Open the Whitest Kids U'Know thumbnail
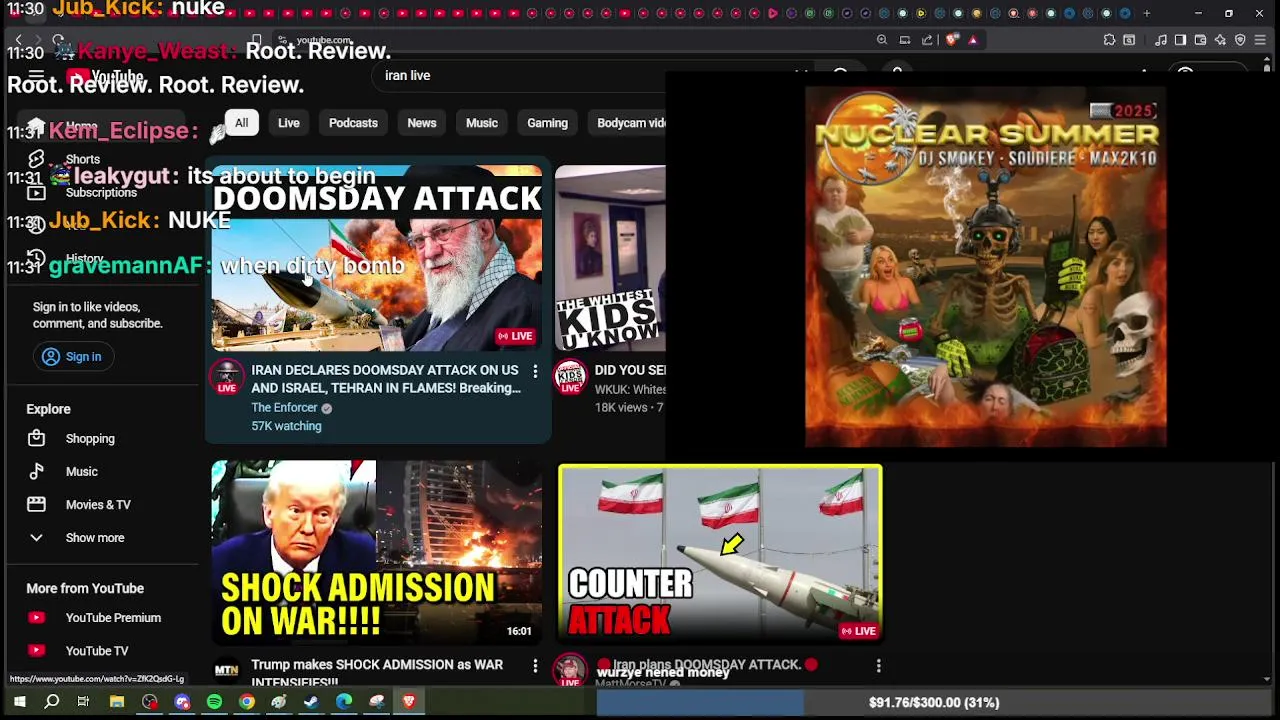1280x720 pixels. pyautogui.click(x=610, y=258)
